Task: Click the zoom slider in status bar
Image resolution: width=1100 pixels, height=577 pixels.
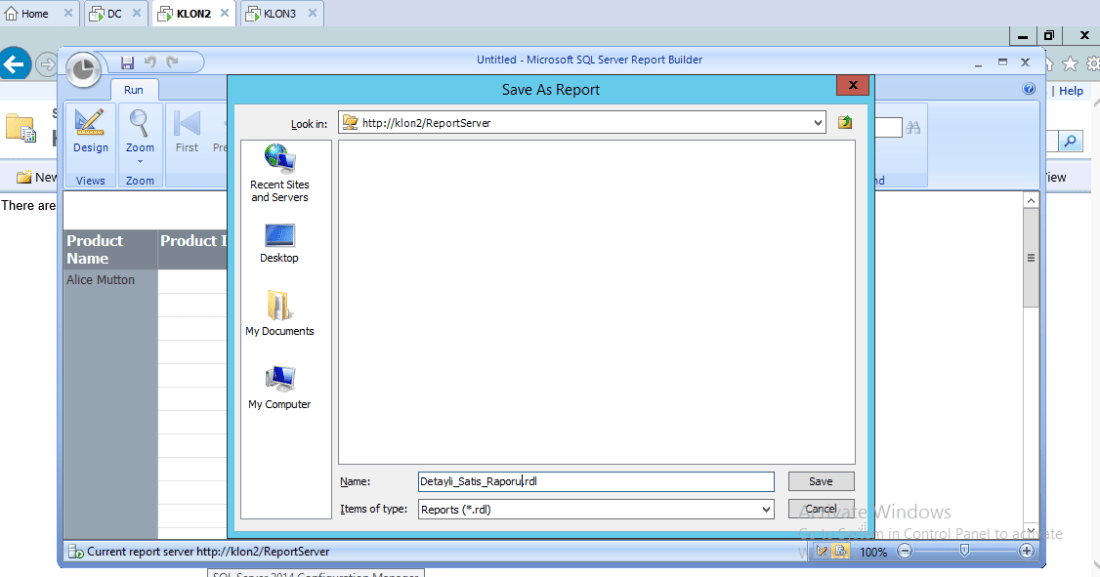Action: click(x=964, y=551)
